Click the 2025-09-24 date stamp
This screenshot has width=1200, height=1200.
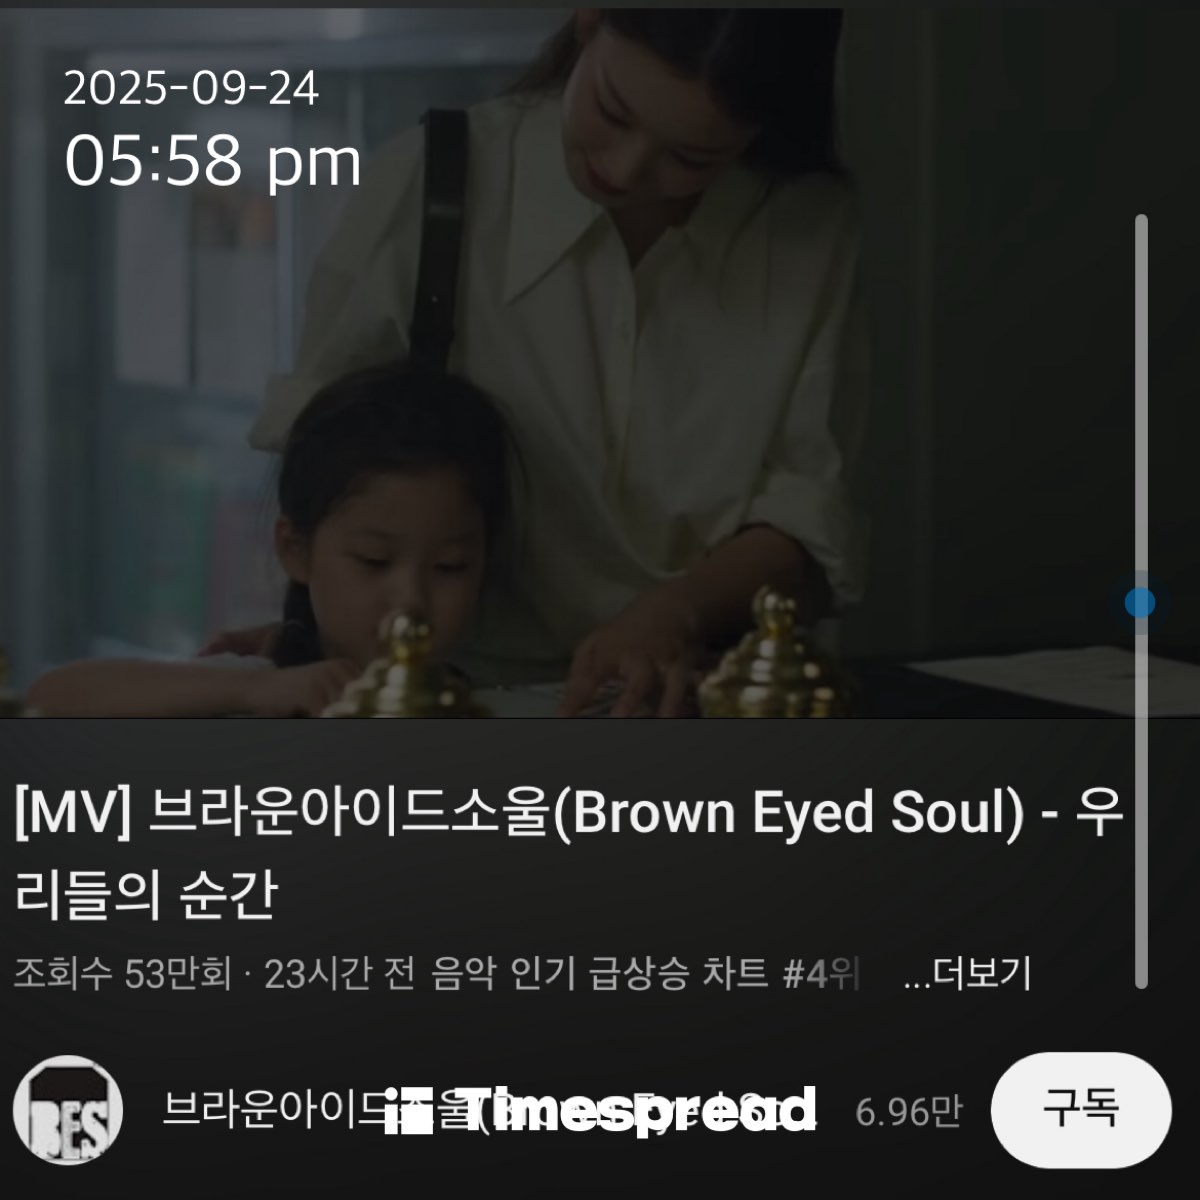tap(191, 89)
